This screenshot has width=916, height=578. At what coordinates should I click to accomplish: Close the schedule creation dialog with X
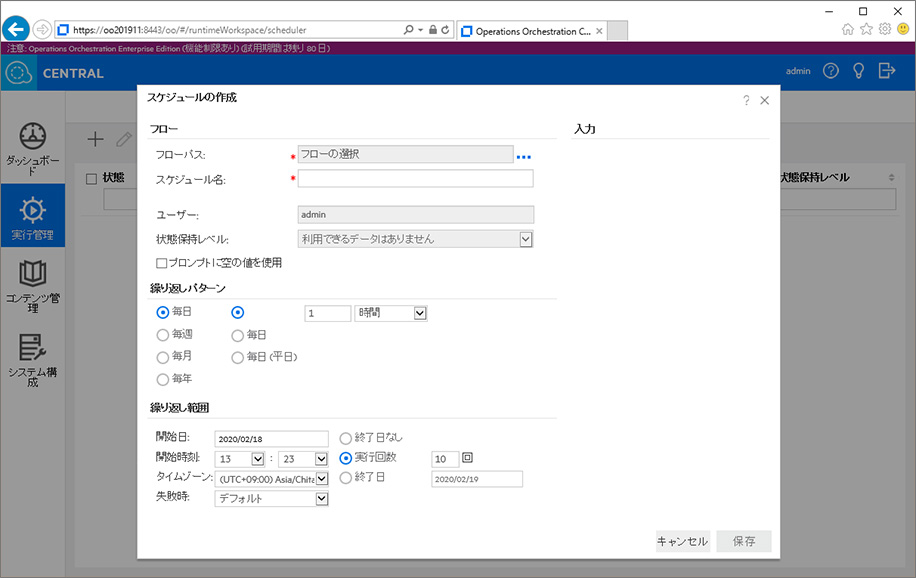pos(765,101)
